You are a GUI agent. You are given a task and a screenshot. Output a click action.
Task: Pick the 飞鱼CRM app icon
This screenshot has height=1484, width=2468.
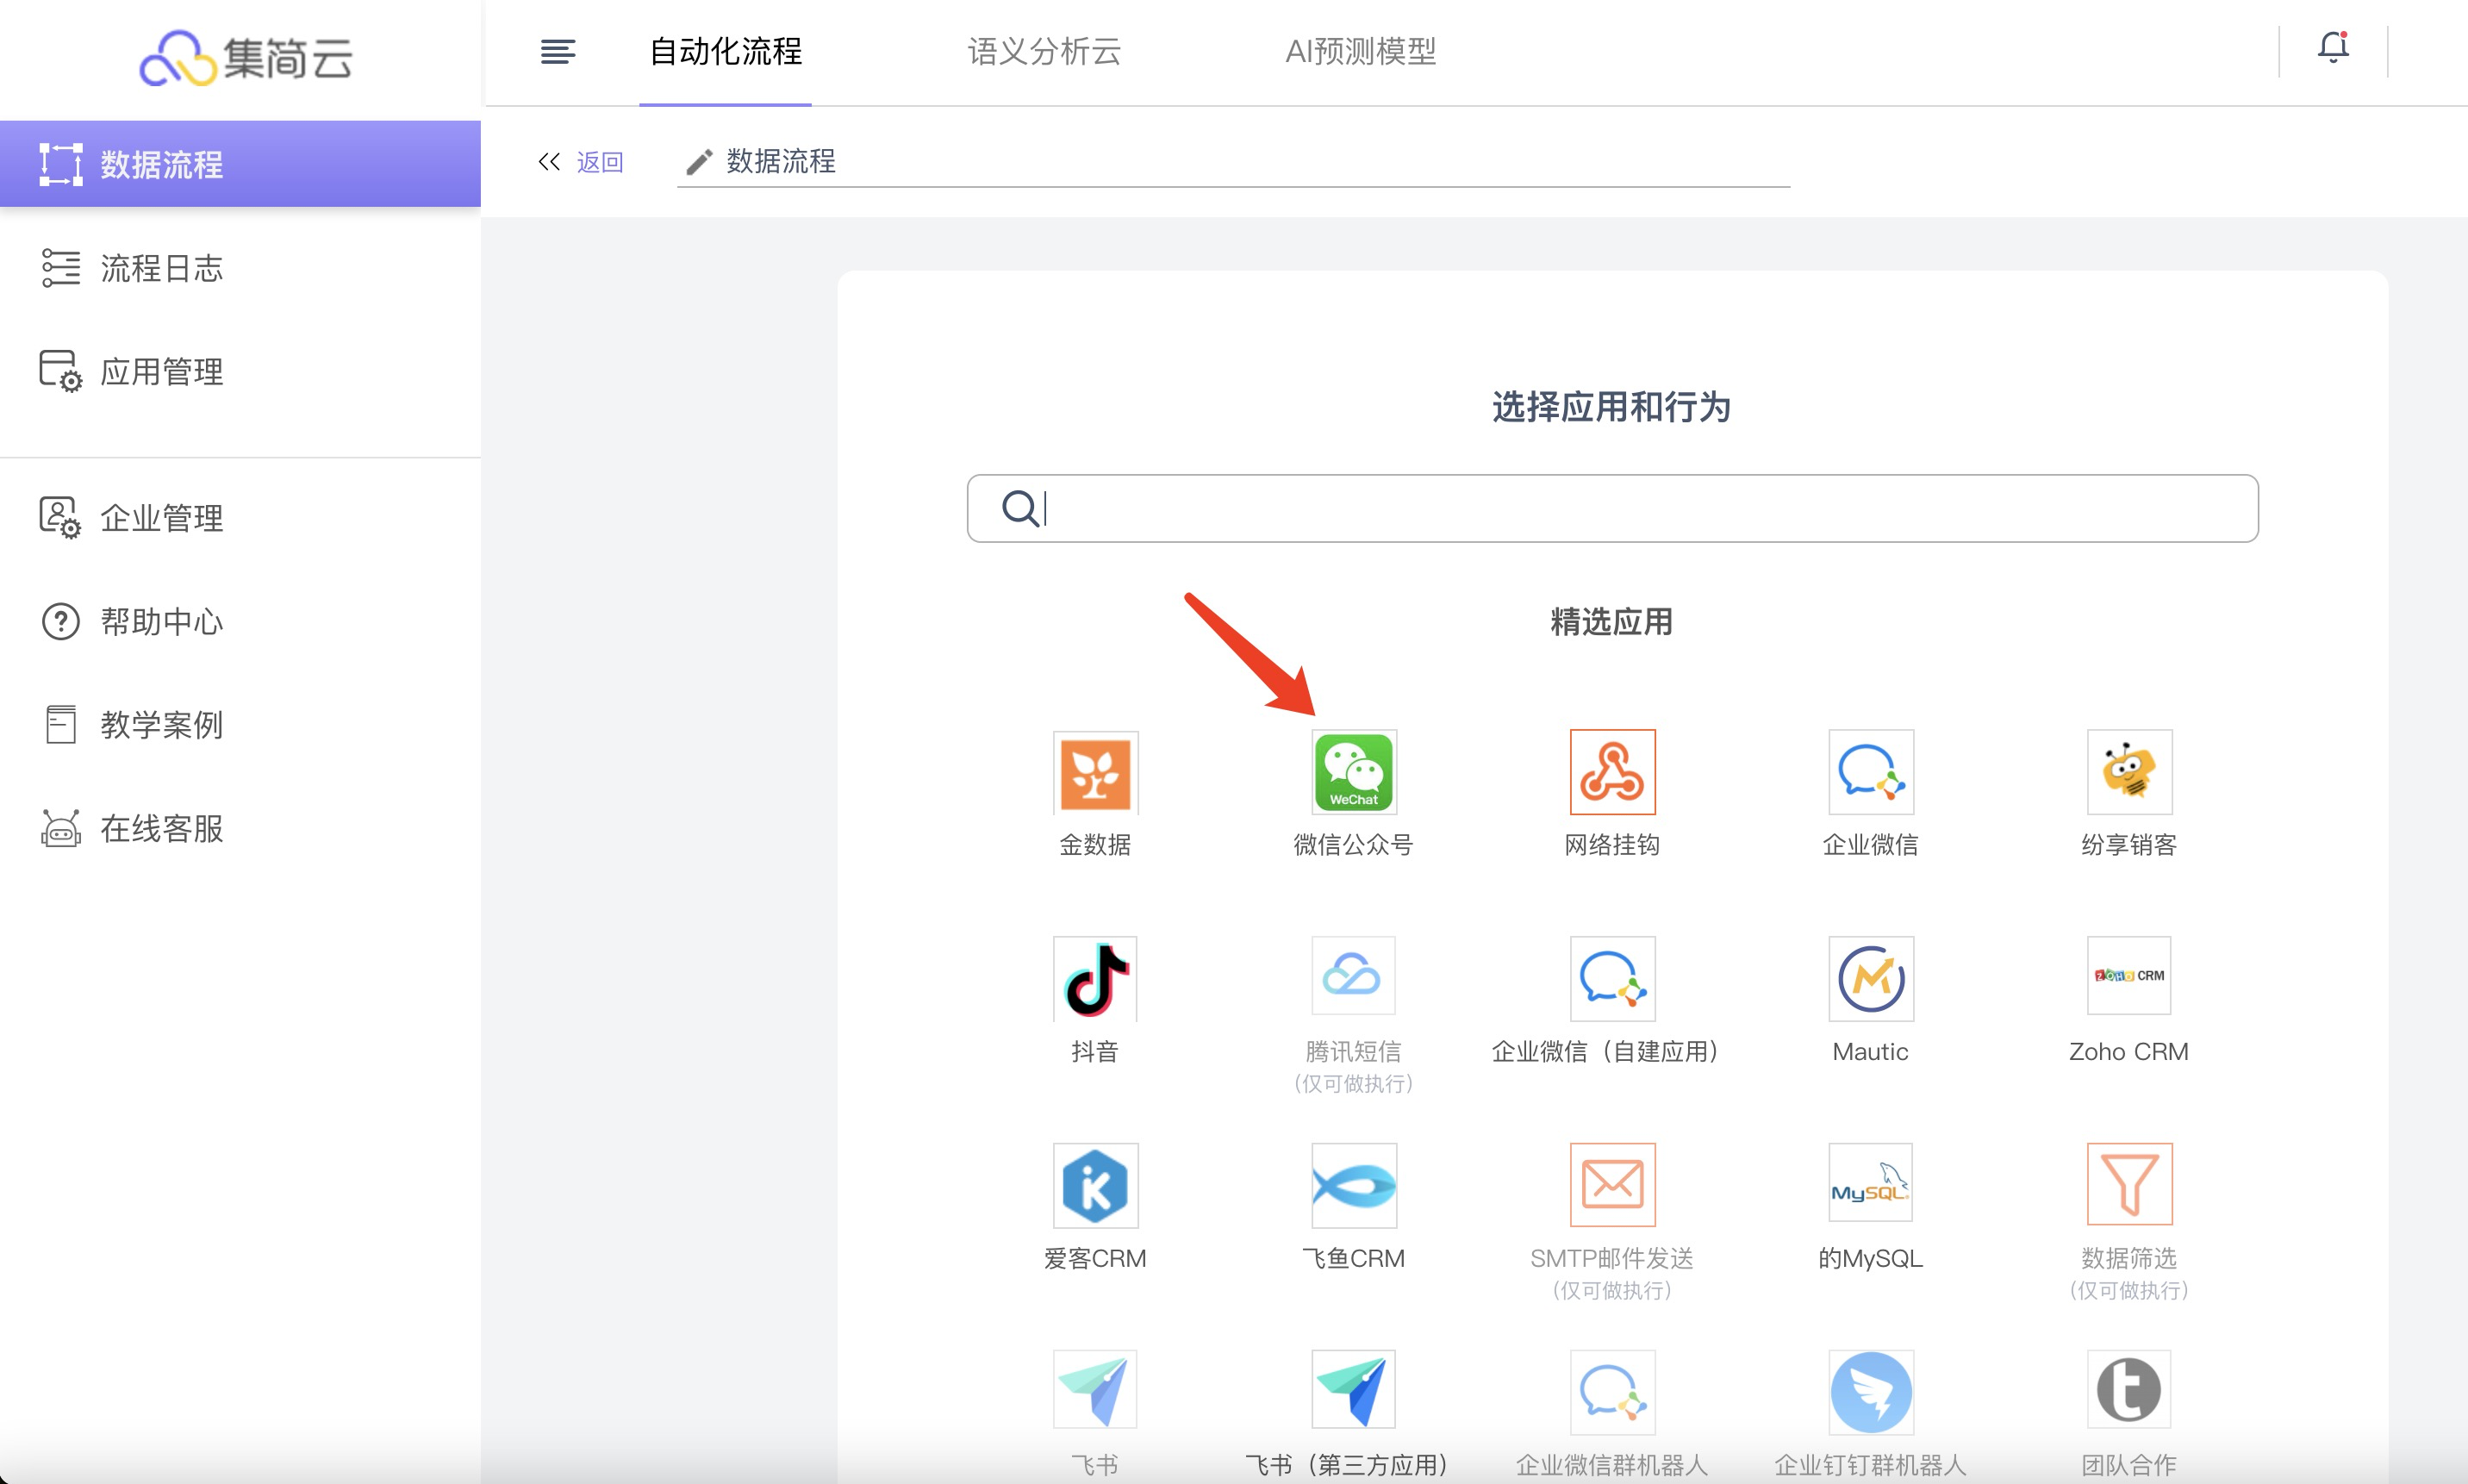pos(1353,1185)
